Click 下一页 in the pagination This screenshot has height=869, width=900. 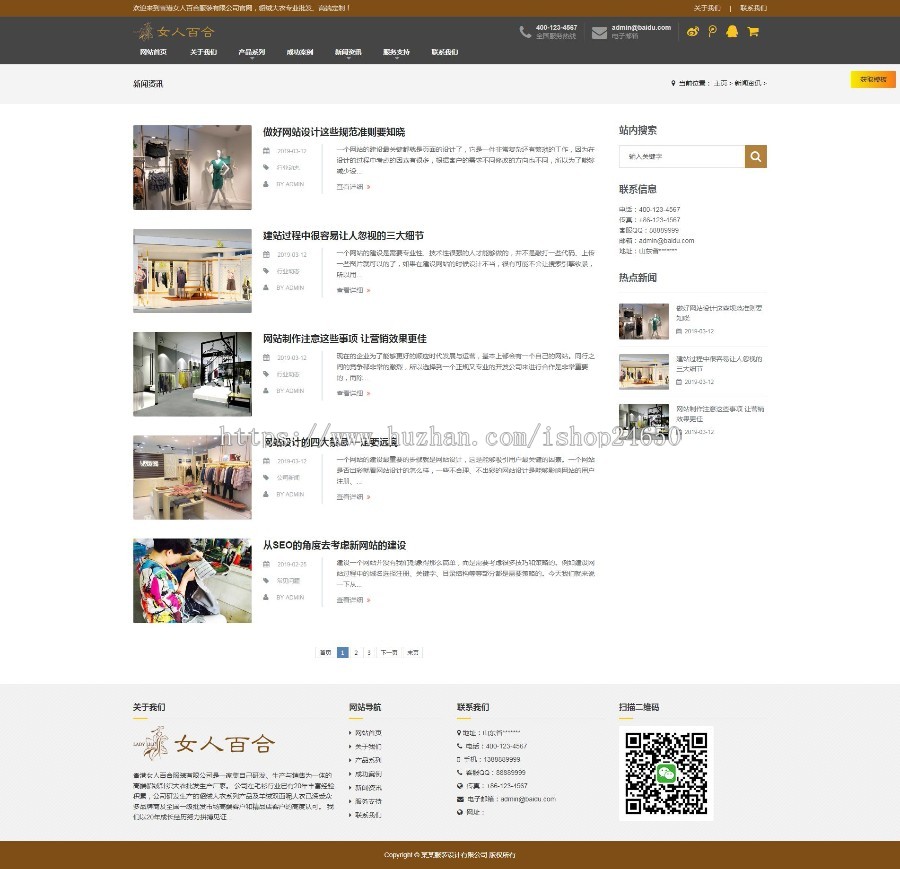pyautogui.click(x=389, y=653)
